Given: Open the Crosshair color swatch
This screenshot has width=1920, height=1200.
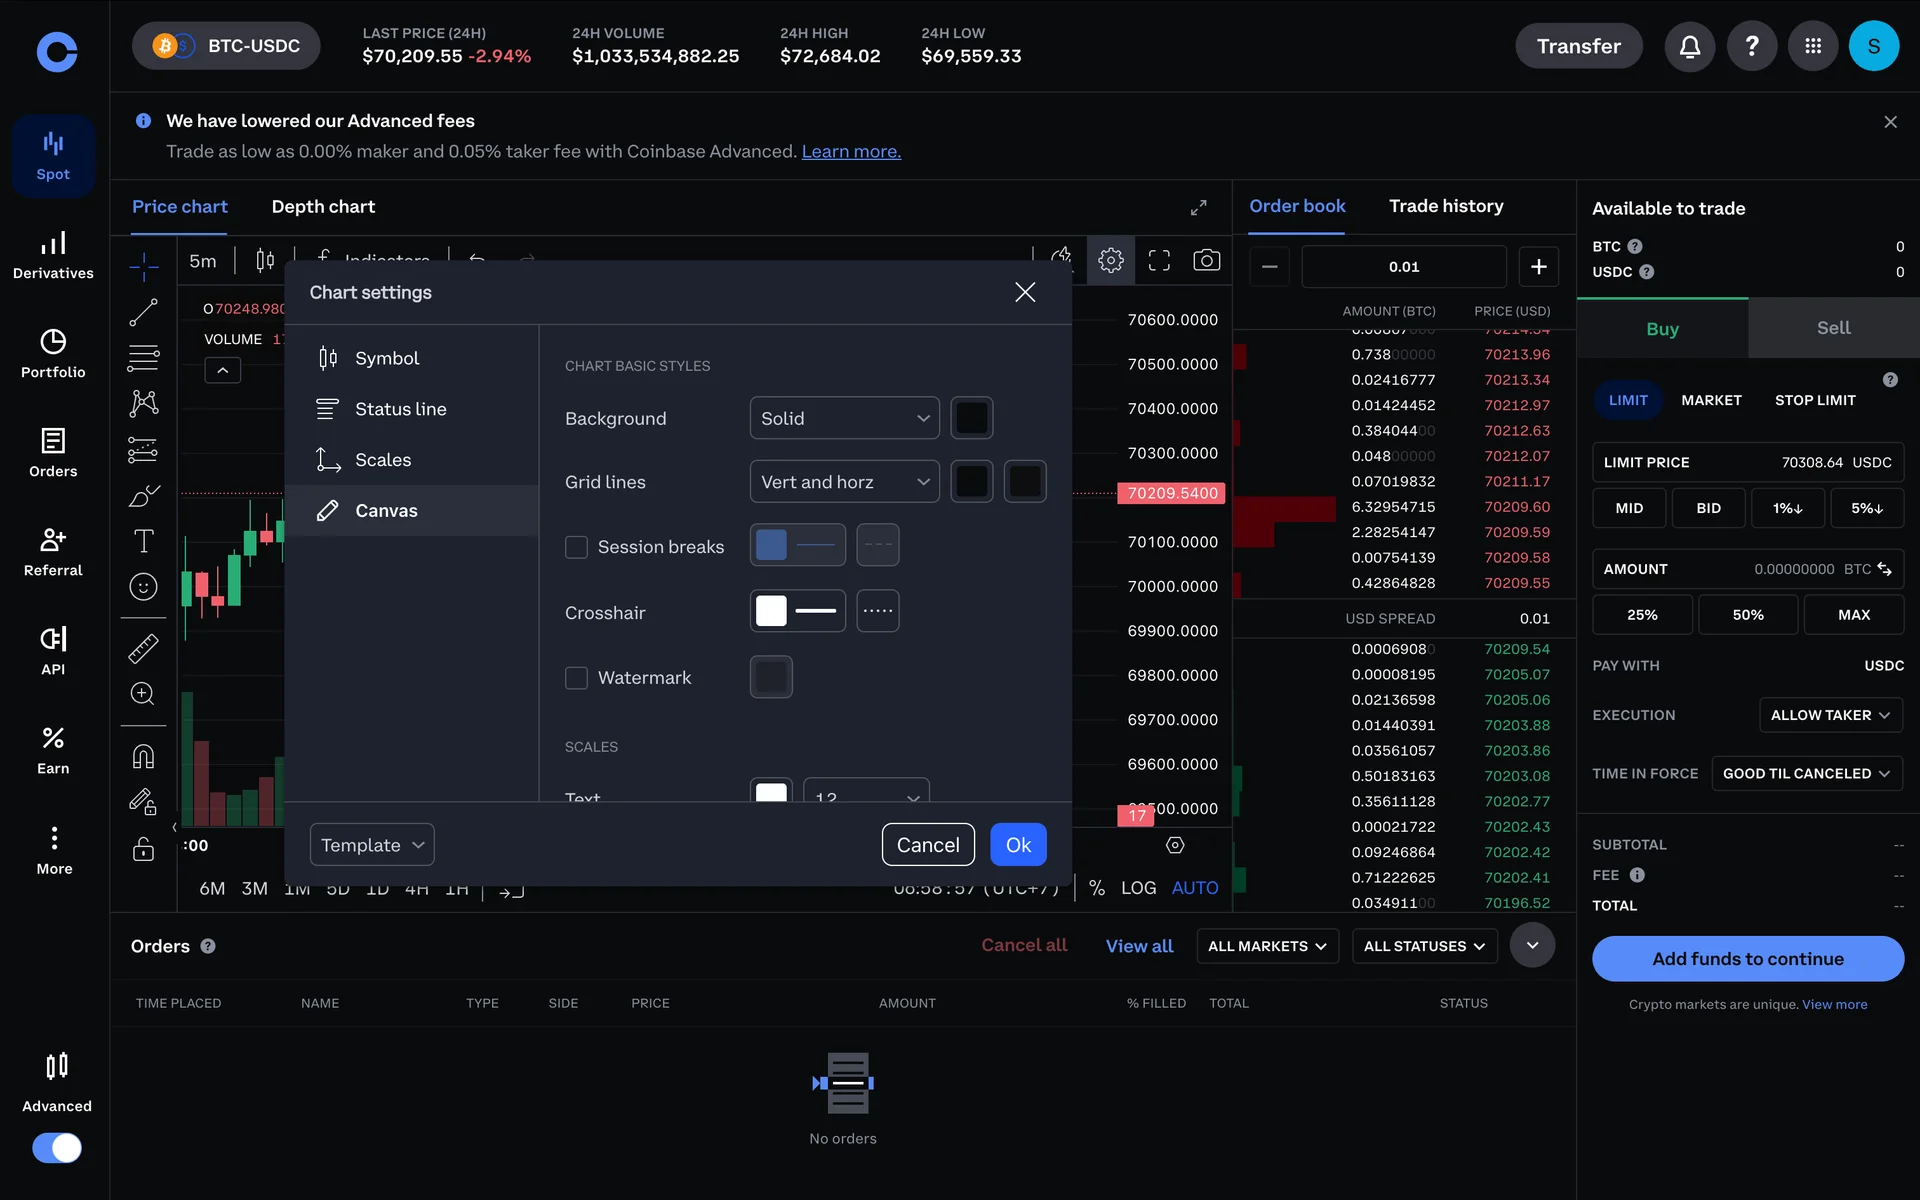Looking at the screenshot, I should click(x=771, y=611).
